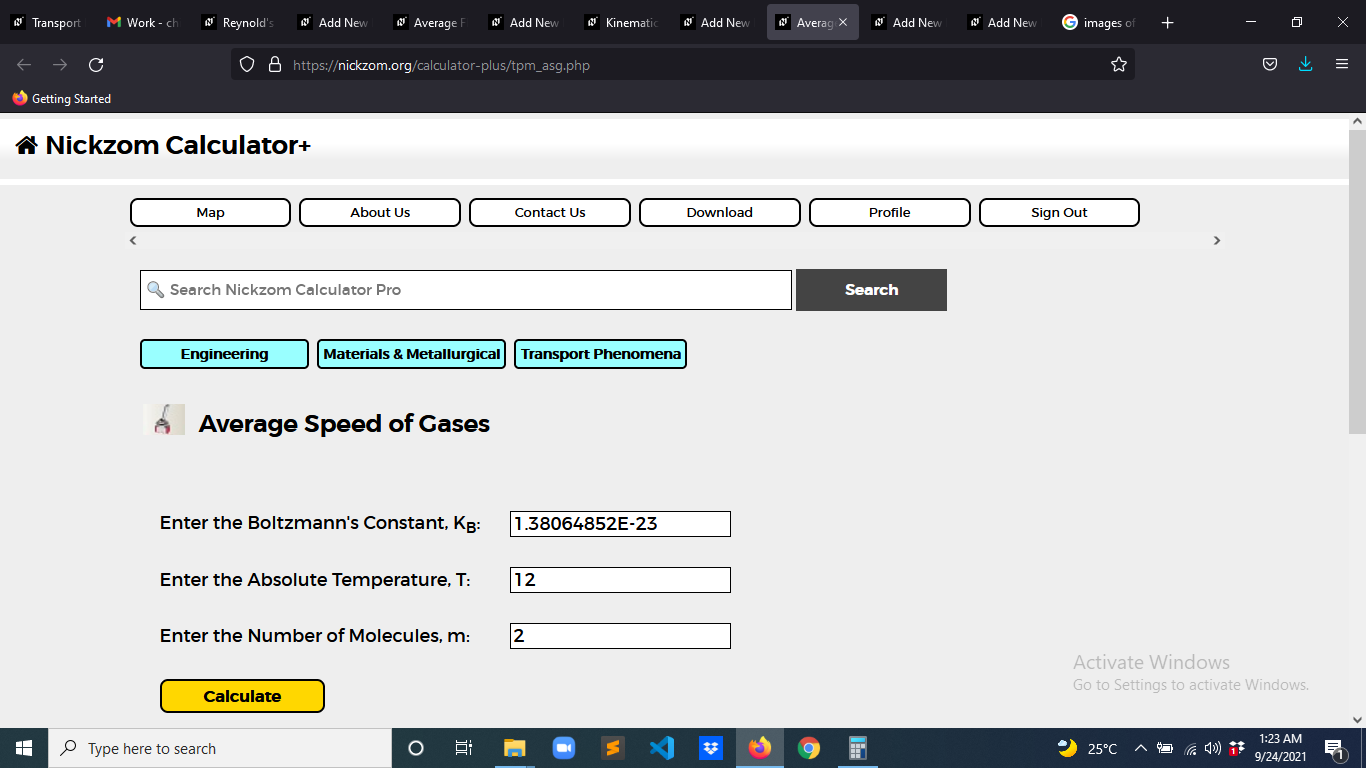The width and height of the screenshot is (1366, 768).
Task: Open Firefox application menu
Action: (1342, 65)
